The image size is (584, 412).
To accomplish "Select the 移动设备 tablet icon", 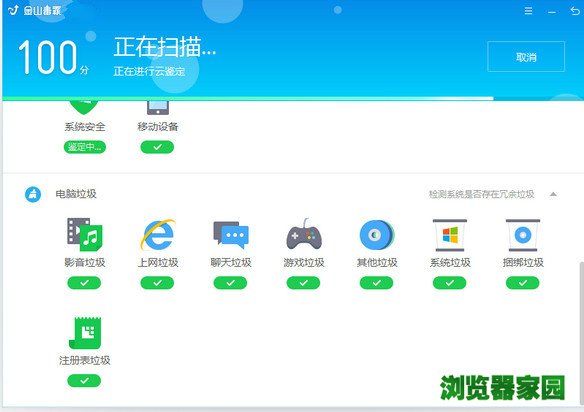I will pyautogui.click(x=158, y=108).
